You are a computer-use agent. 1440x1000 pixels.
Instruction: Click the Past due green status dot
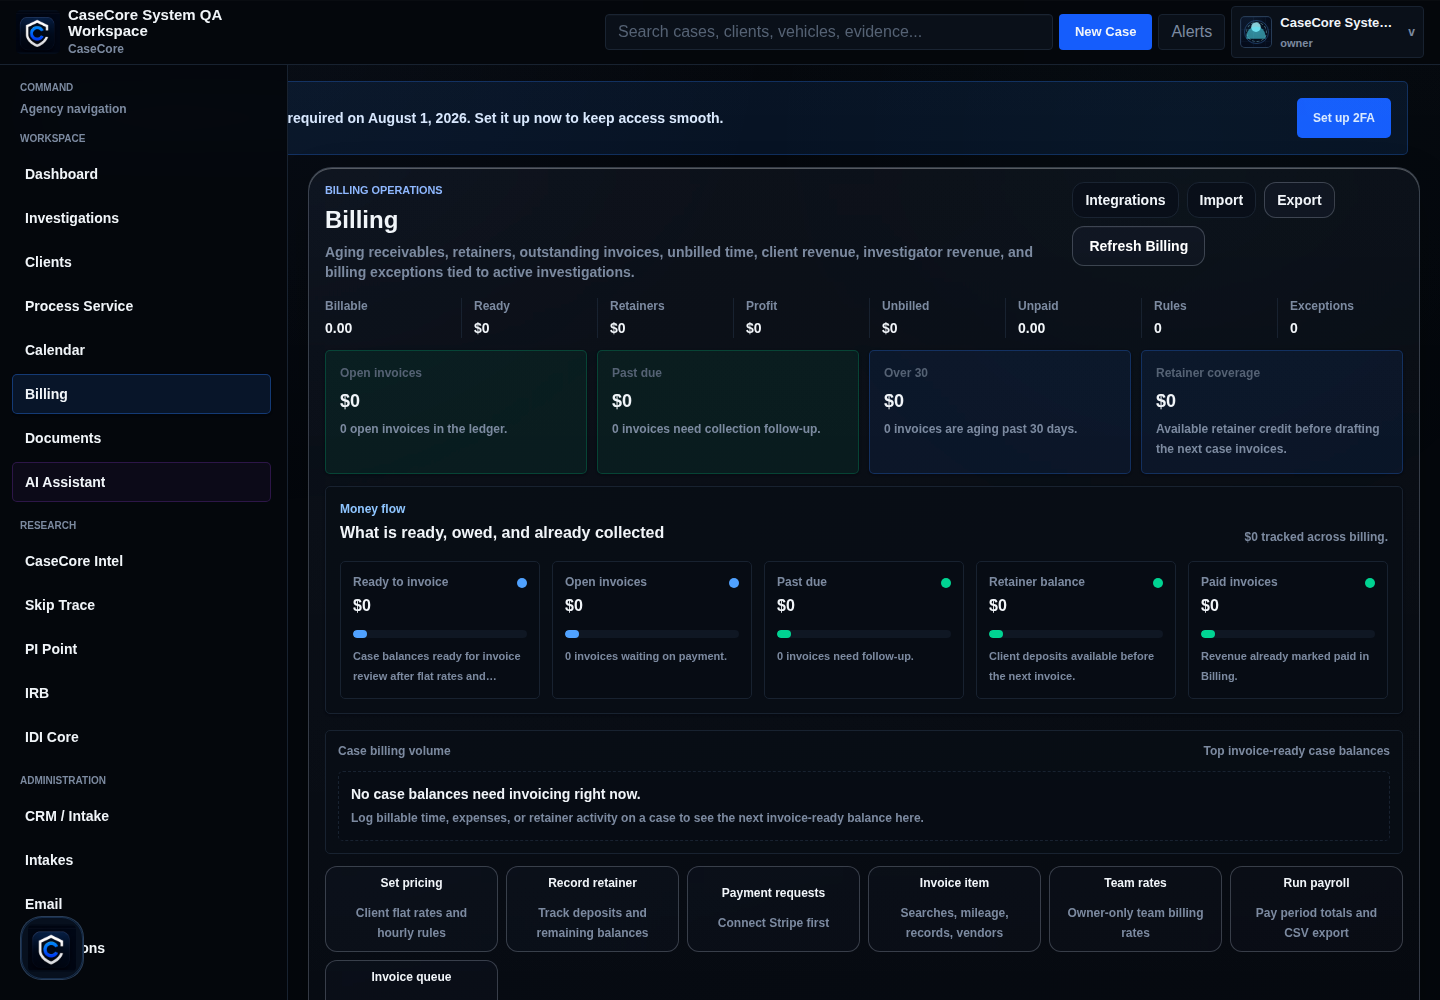pyautogui.click(x=946, y=583)
